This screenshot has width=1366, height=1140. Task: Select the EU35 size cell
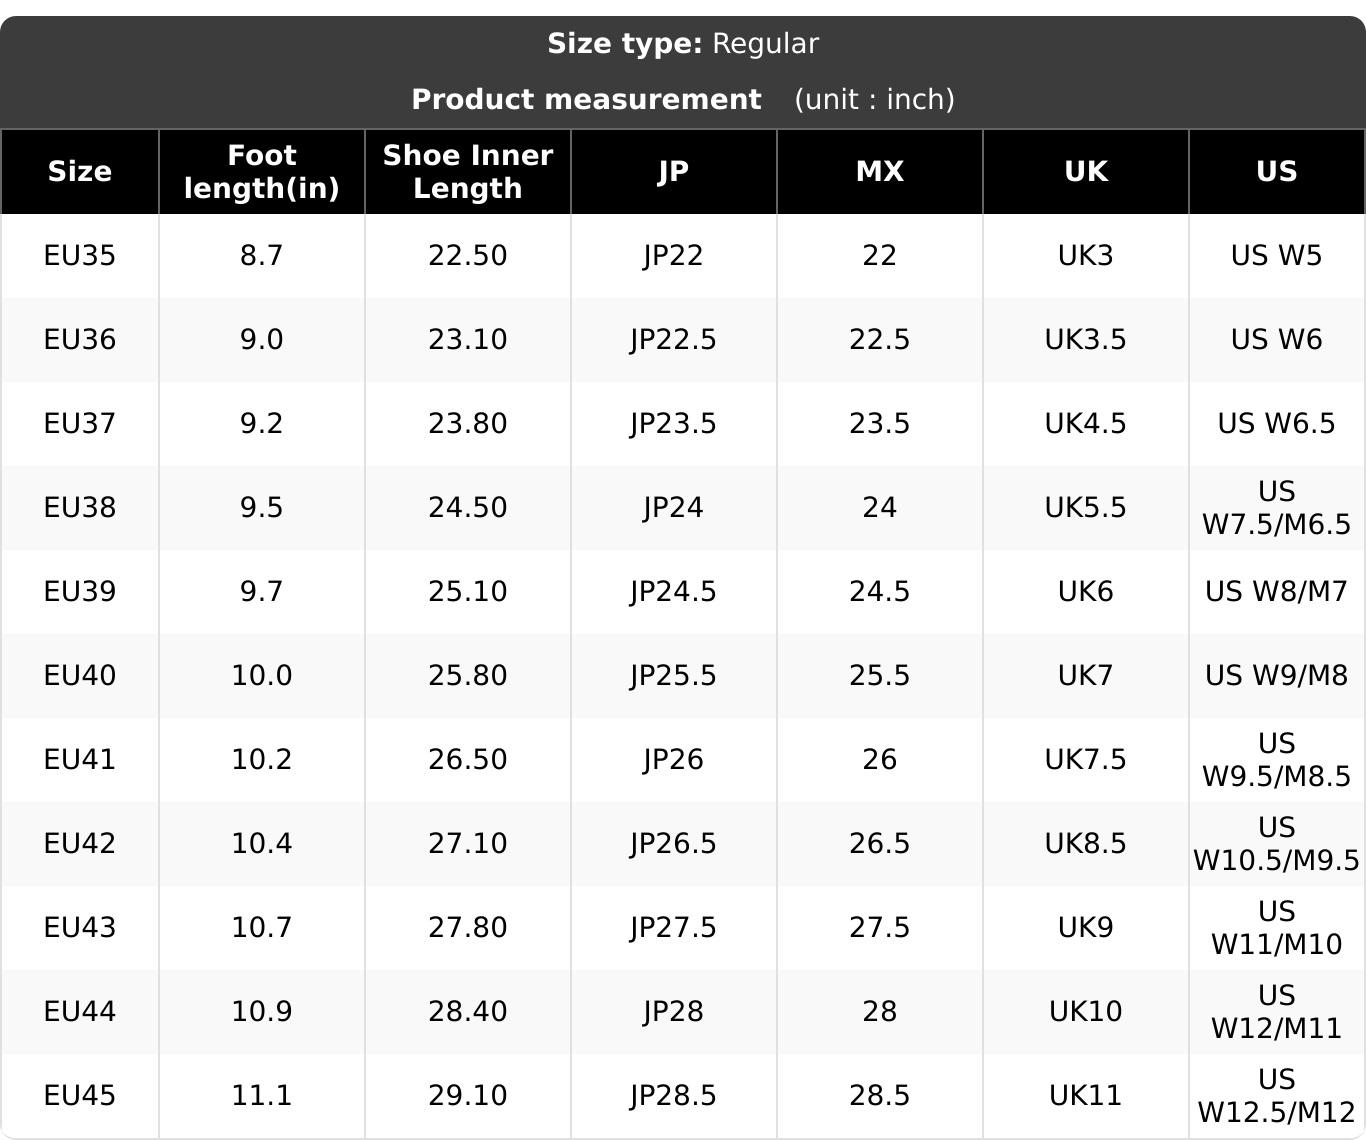click(x=80, y=256)
